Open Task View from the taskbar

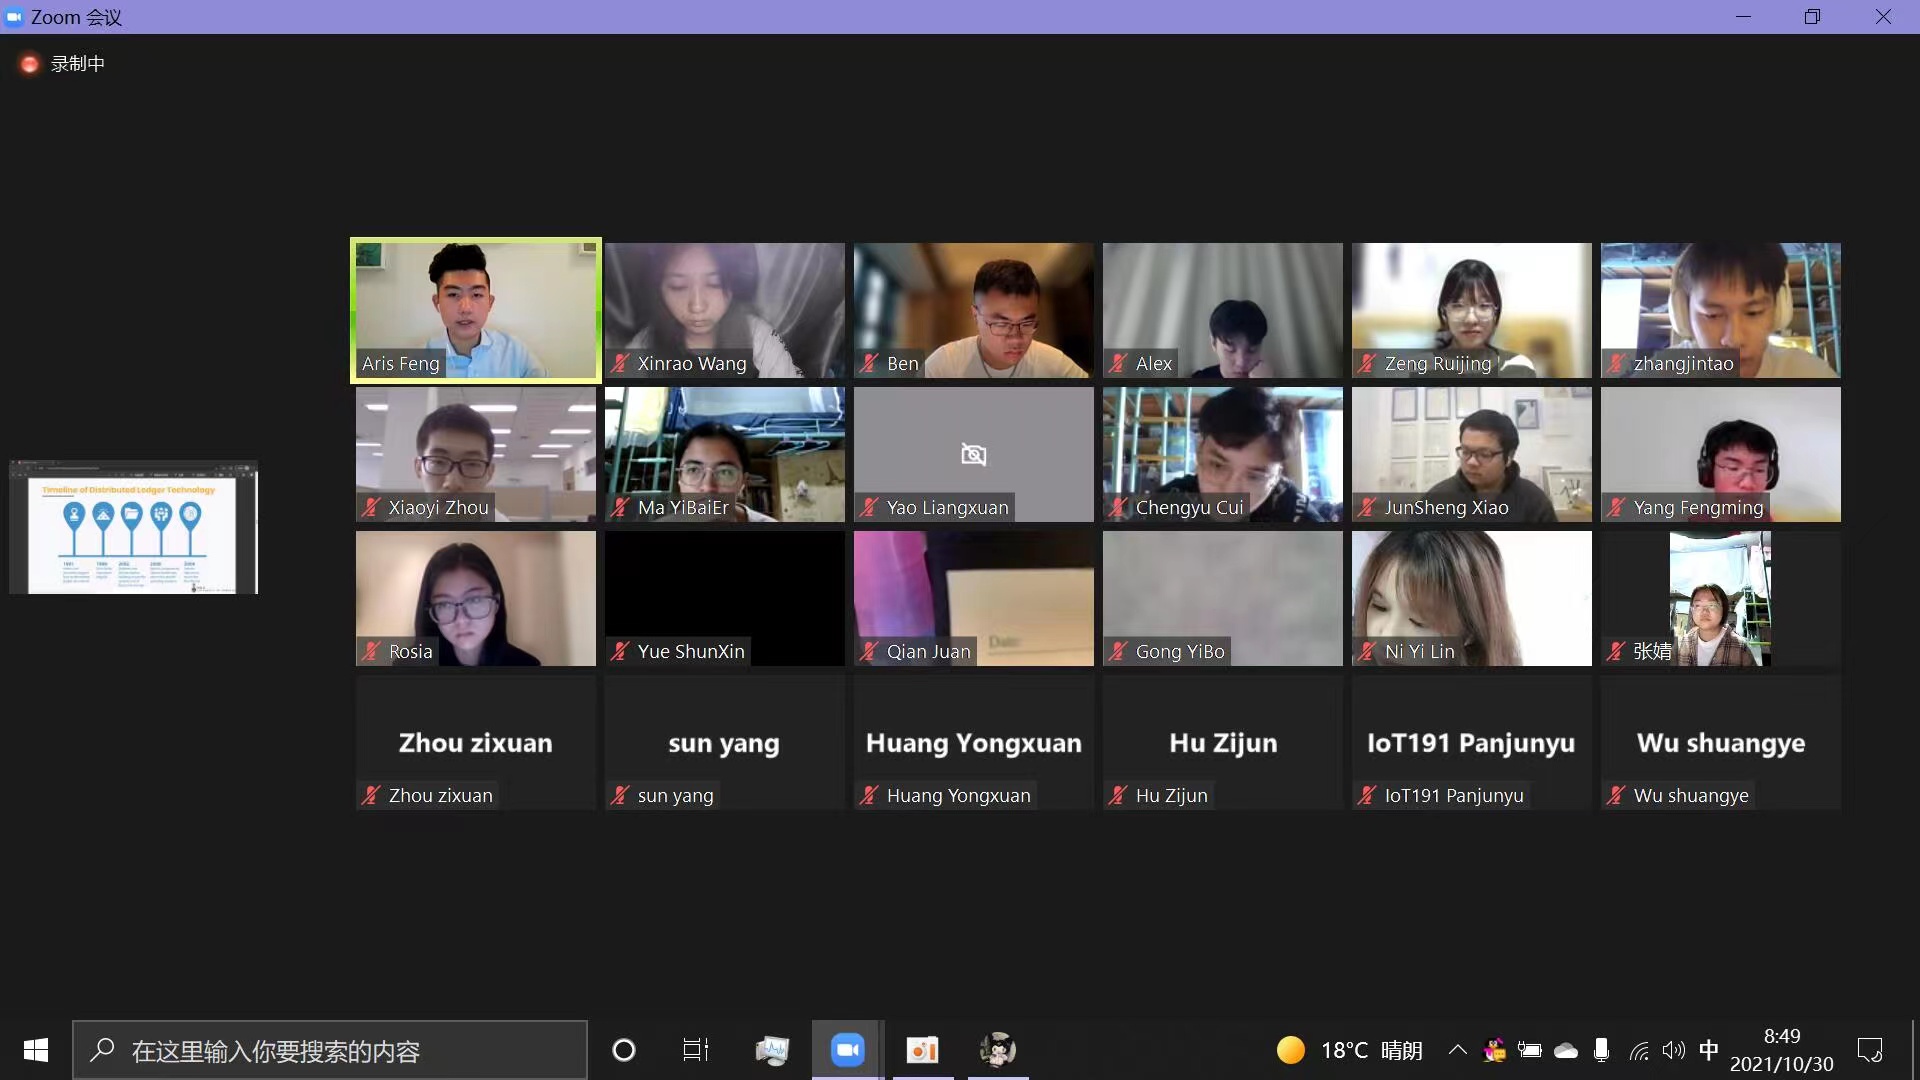point(695,1050)
